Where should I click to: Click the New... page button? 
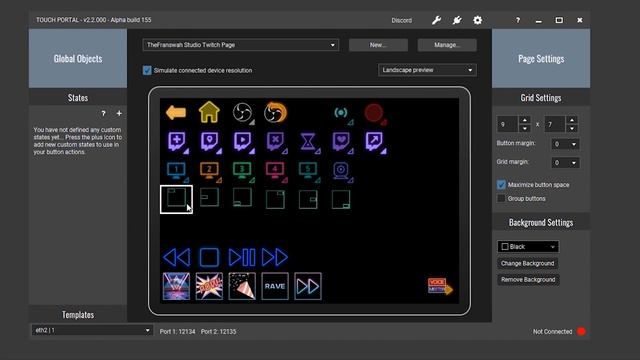[x=378, y=45]
